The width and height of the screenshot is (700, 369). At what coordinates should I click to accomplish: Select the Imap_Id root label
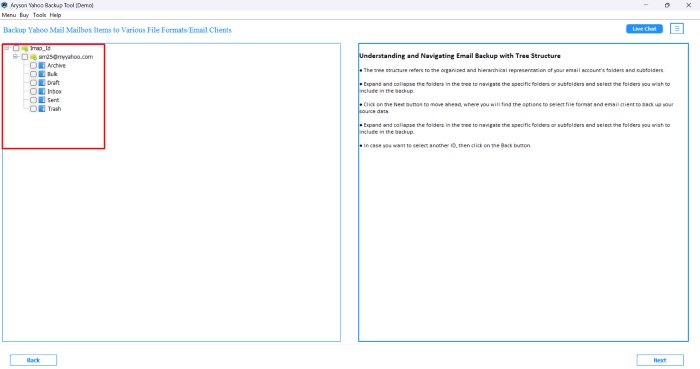pos(40,48)
